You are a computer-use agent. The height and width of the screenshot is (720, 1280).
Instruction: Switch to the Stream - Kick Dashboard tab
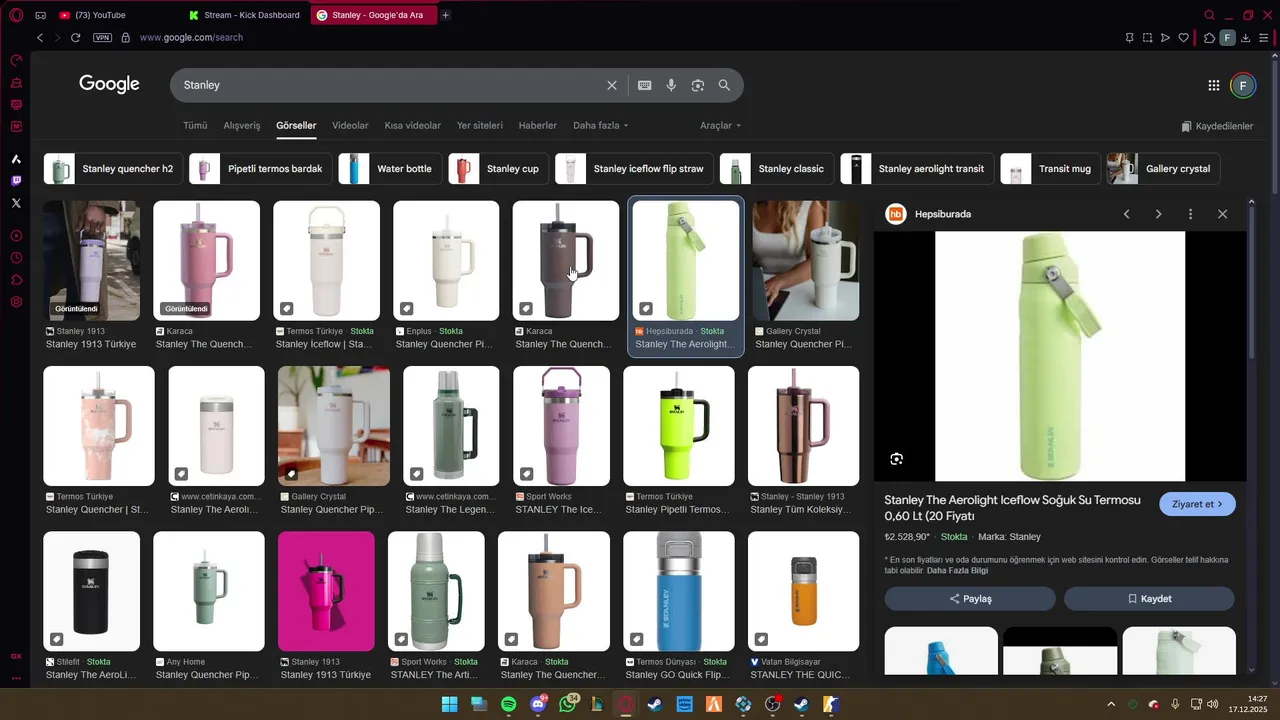tap(245, 15)
